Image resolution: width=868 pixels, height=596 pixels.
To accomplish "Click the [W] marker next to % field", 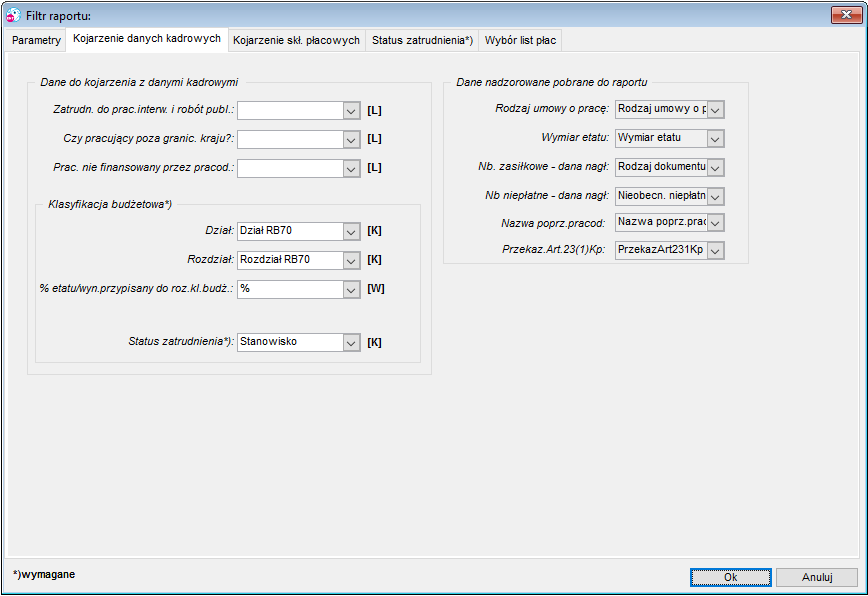I will coord(375,288).
